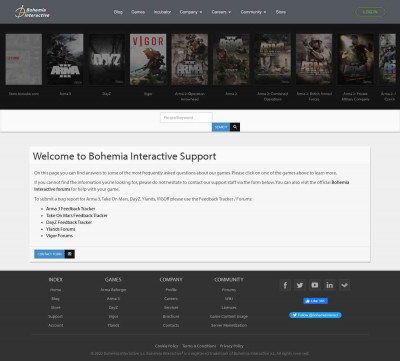This screenshot has width=400, height=361.
Task: Open Services link in footer Company column
Action: pyautogui.click(x=171, y=308)
